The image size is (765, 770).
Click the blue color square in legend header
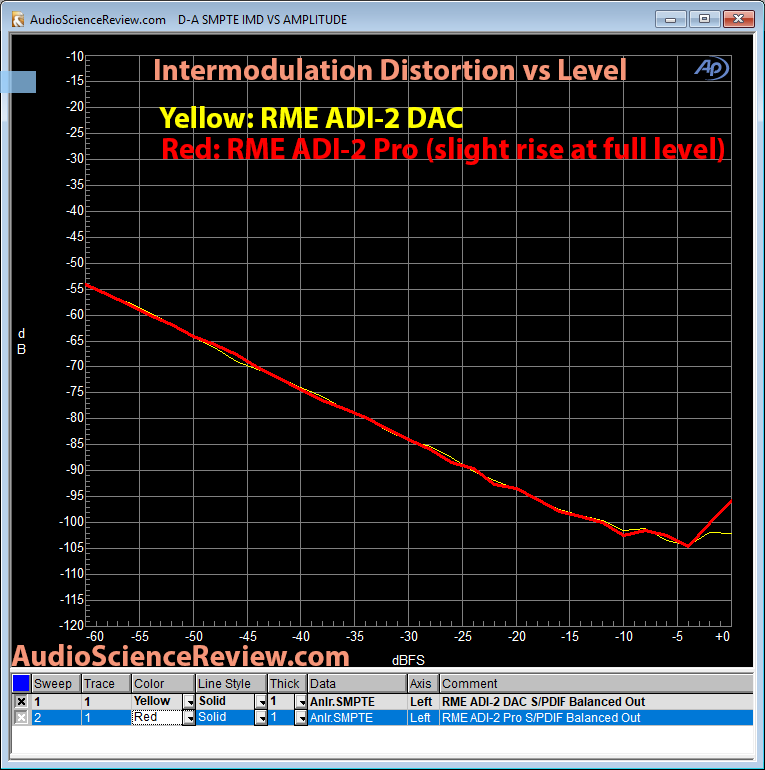[21, 683]
